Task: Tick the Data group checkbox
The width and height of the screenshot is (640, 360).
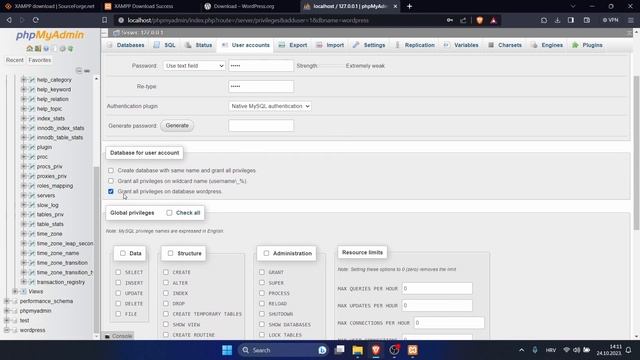Action: pos(122,253)
